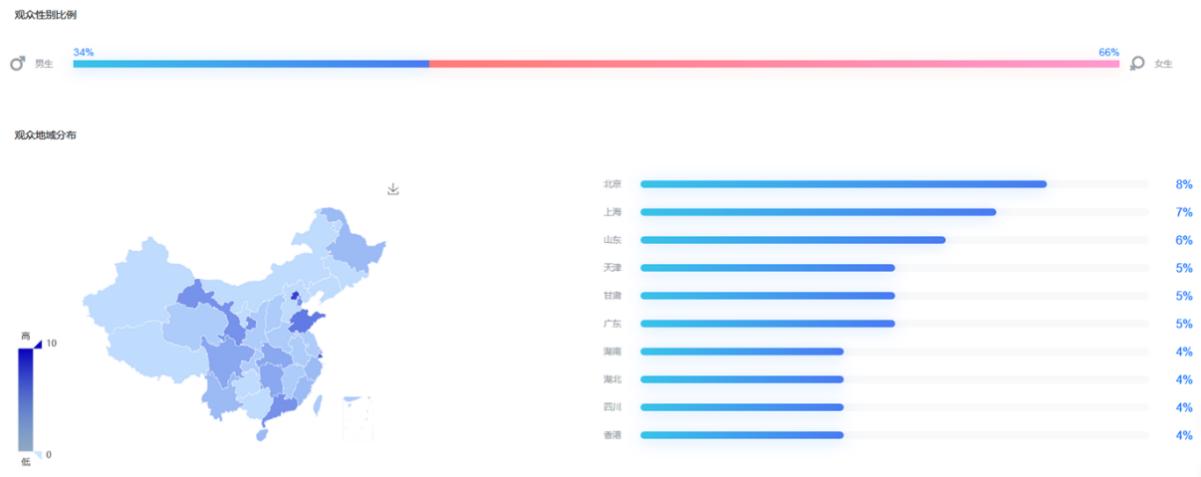Viewport: 1201px width, 477px height.
Task: Click Hainan island on the map
Action: [x=262, y=434]
